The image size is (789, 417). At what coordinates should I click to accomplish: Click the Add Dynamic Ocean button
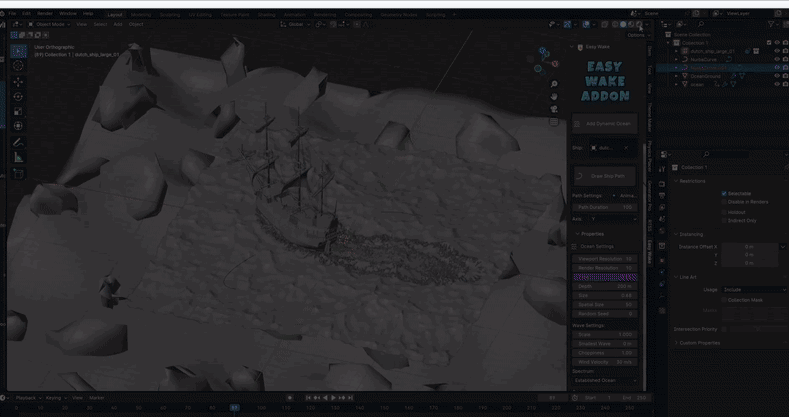click(x=605, y=124)
